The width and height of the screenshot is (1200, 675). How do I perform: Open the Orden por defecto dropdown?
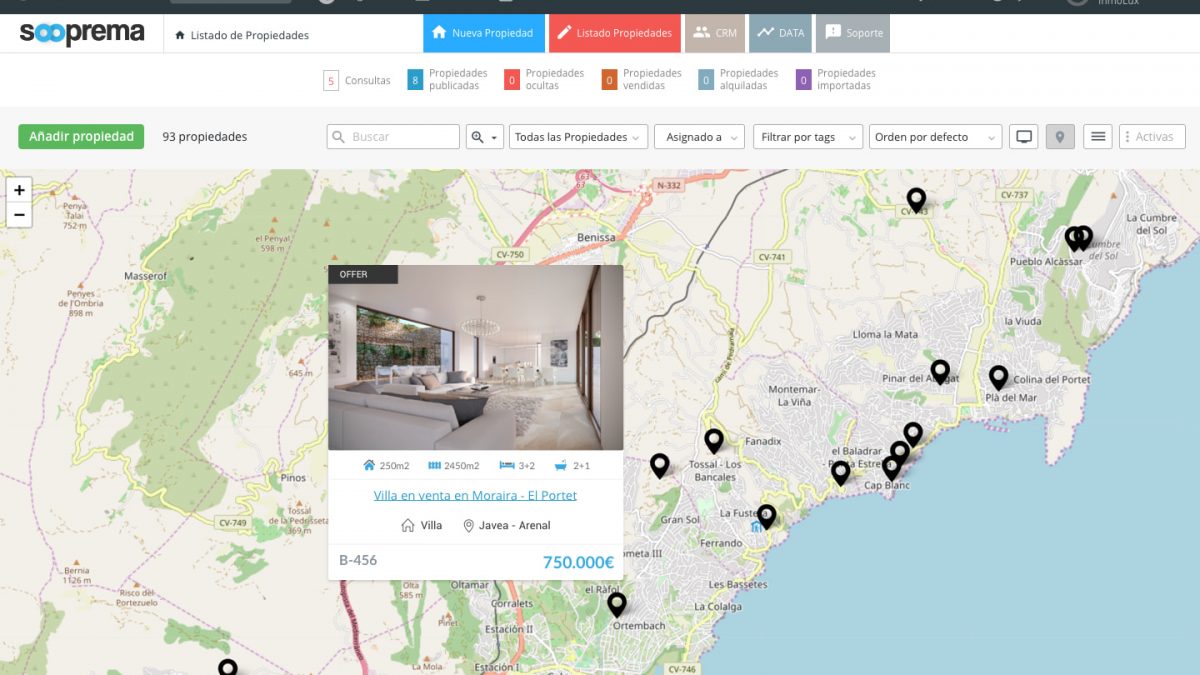coord(935,137)
